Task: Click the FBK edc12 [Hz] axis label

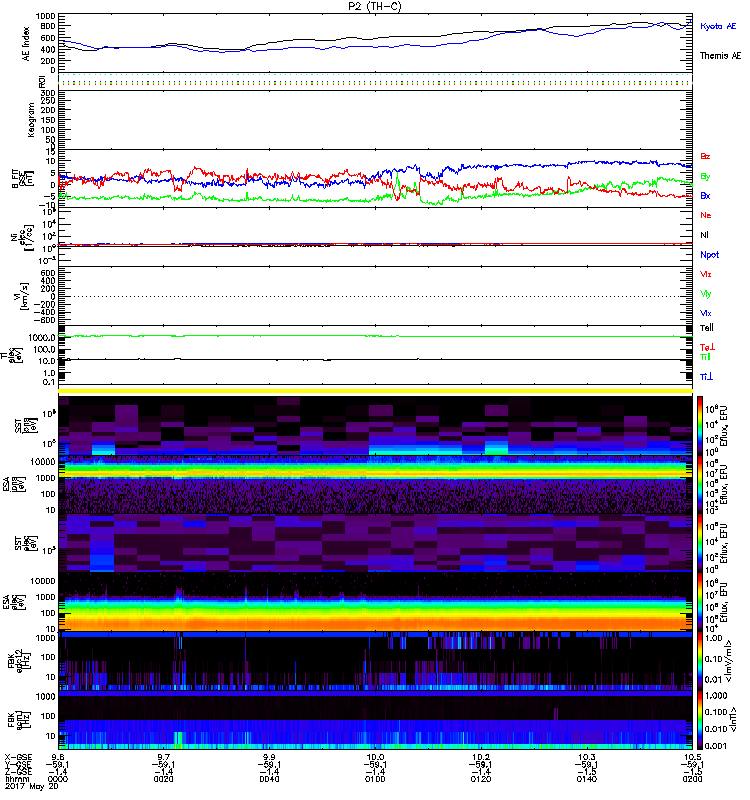Action: tap(18, 660)
